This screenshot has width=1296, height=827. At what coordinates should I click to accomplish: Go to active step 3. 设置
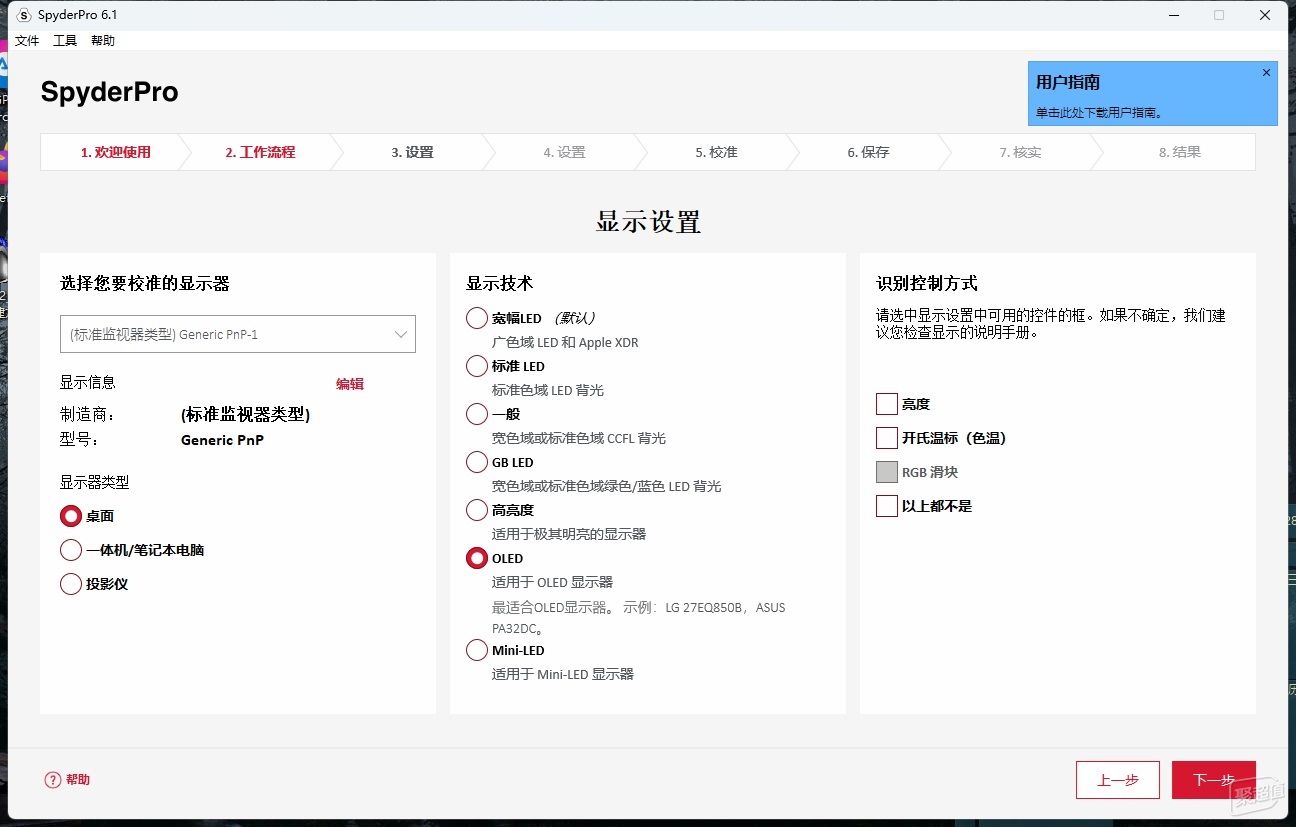tap(412, 152)
